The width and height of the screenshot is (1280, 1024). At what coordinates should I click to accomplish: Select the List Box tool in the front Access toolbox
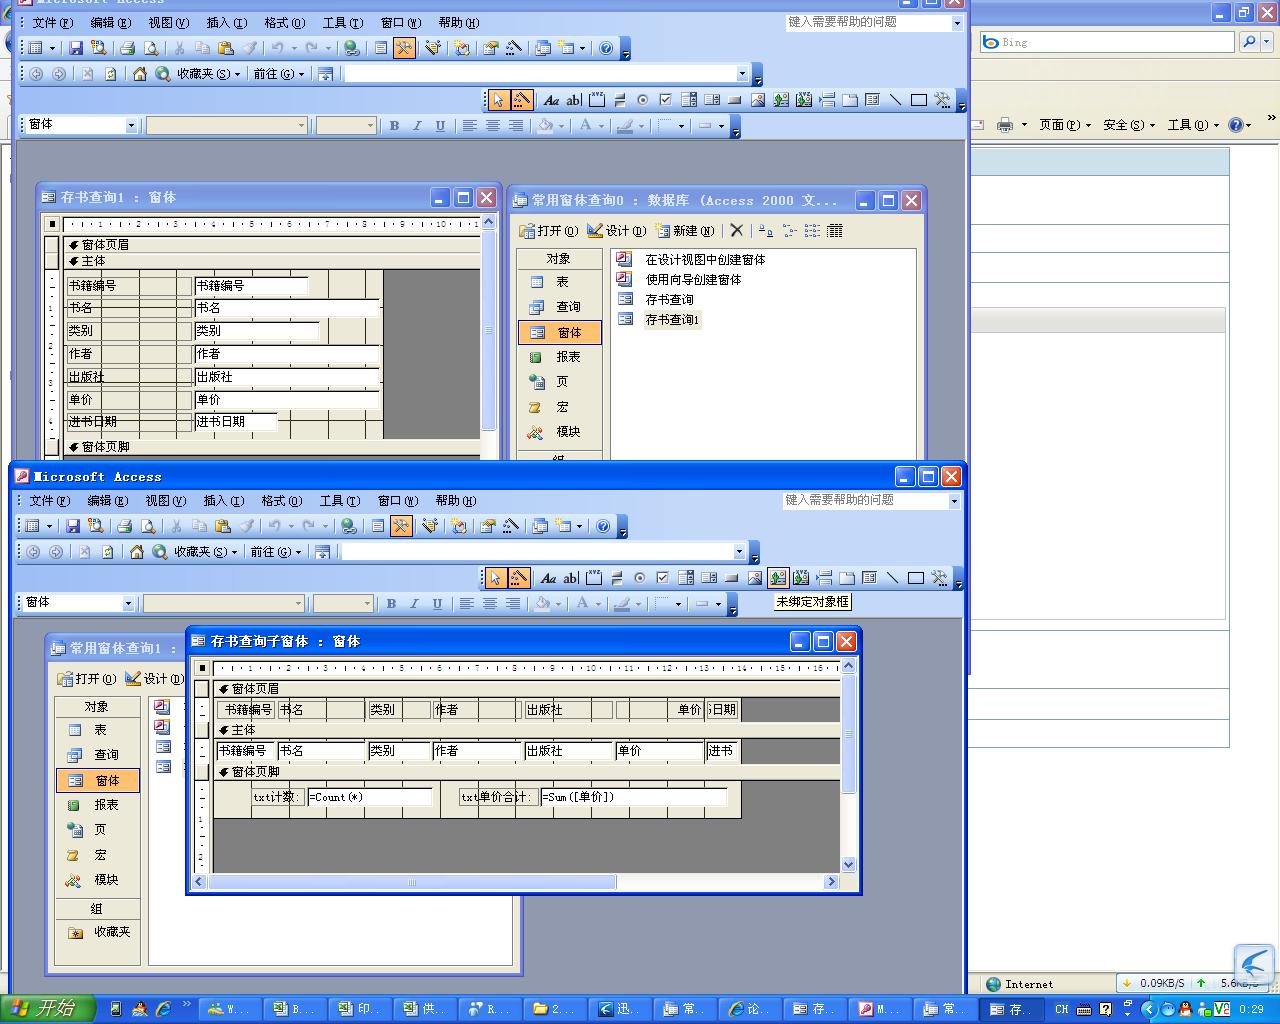(x=709, y=578)
